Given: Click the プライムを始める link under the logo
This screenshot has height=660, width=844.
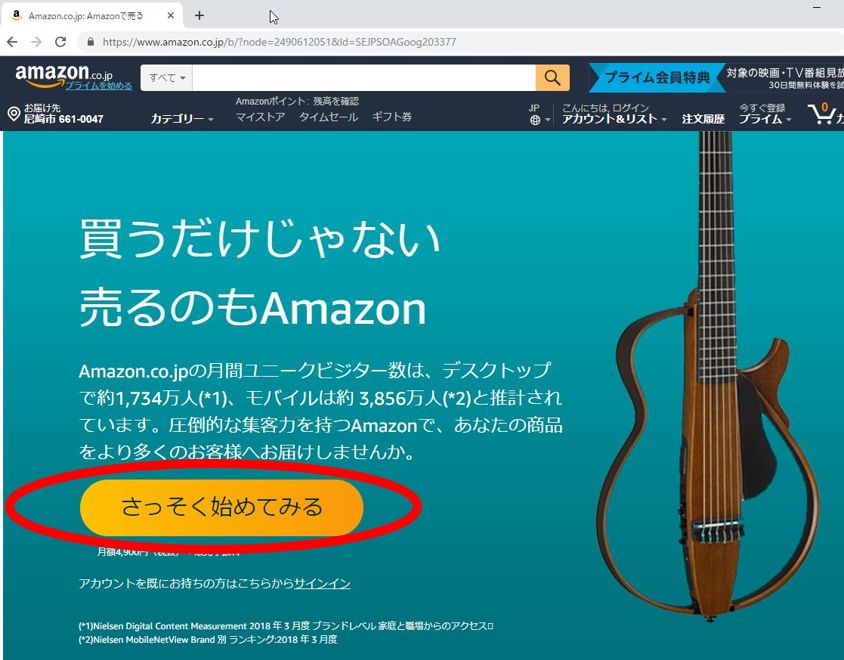Looking at the screenshot, I should (99, 86).
